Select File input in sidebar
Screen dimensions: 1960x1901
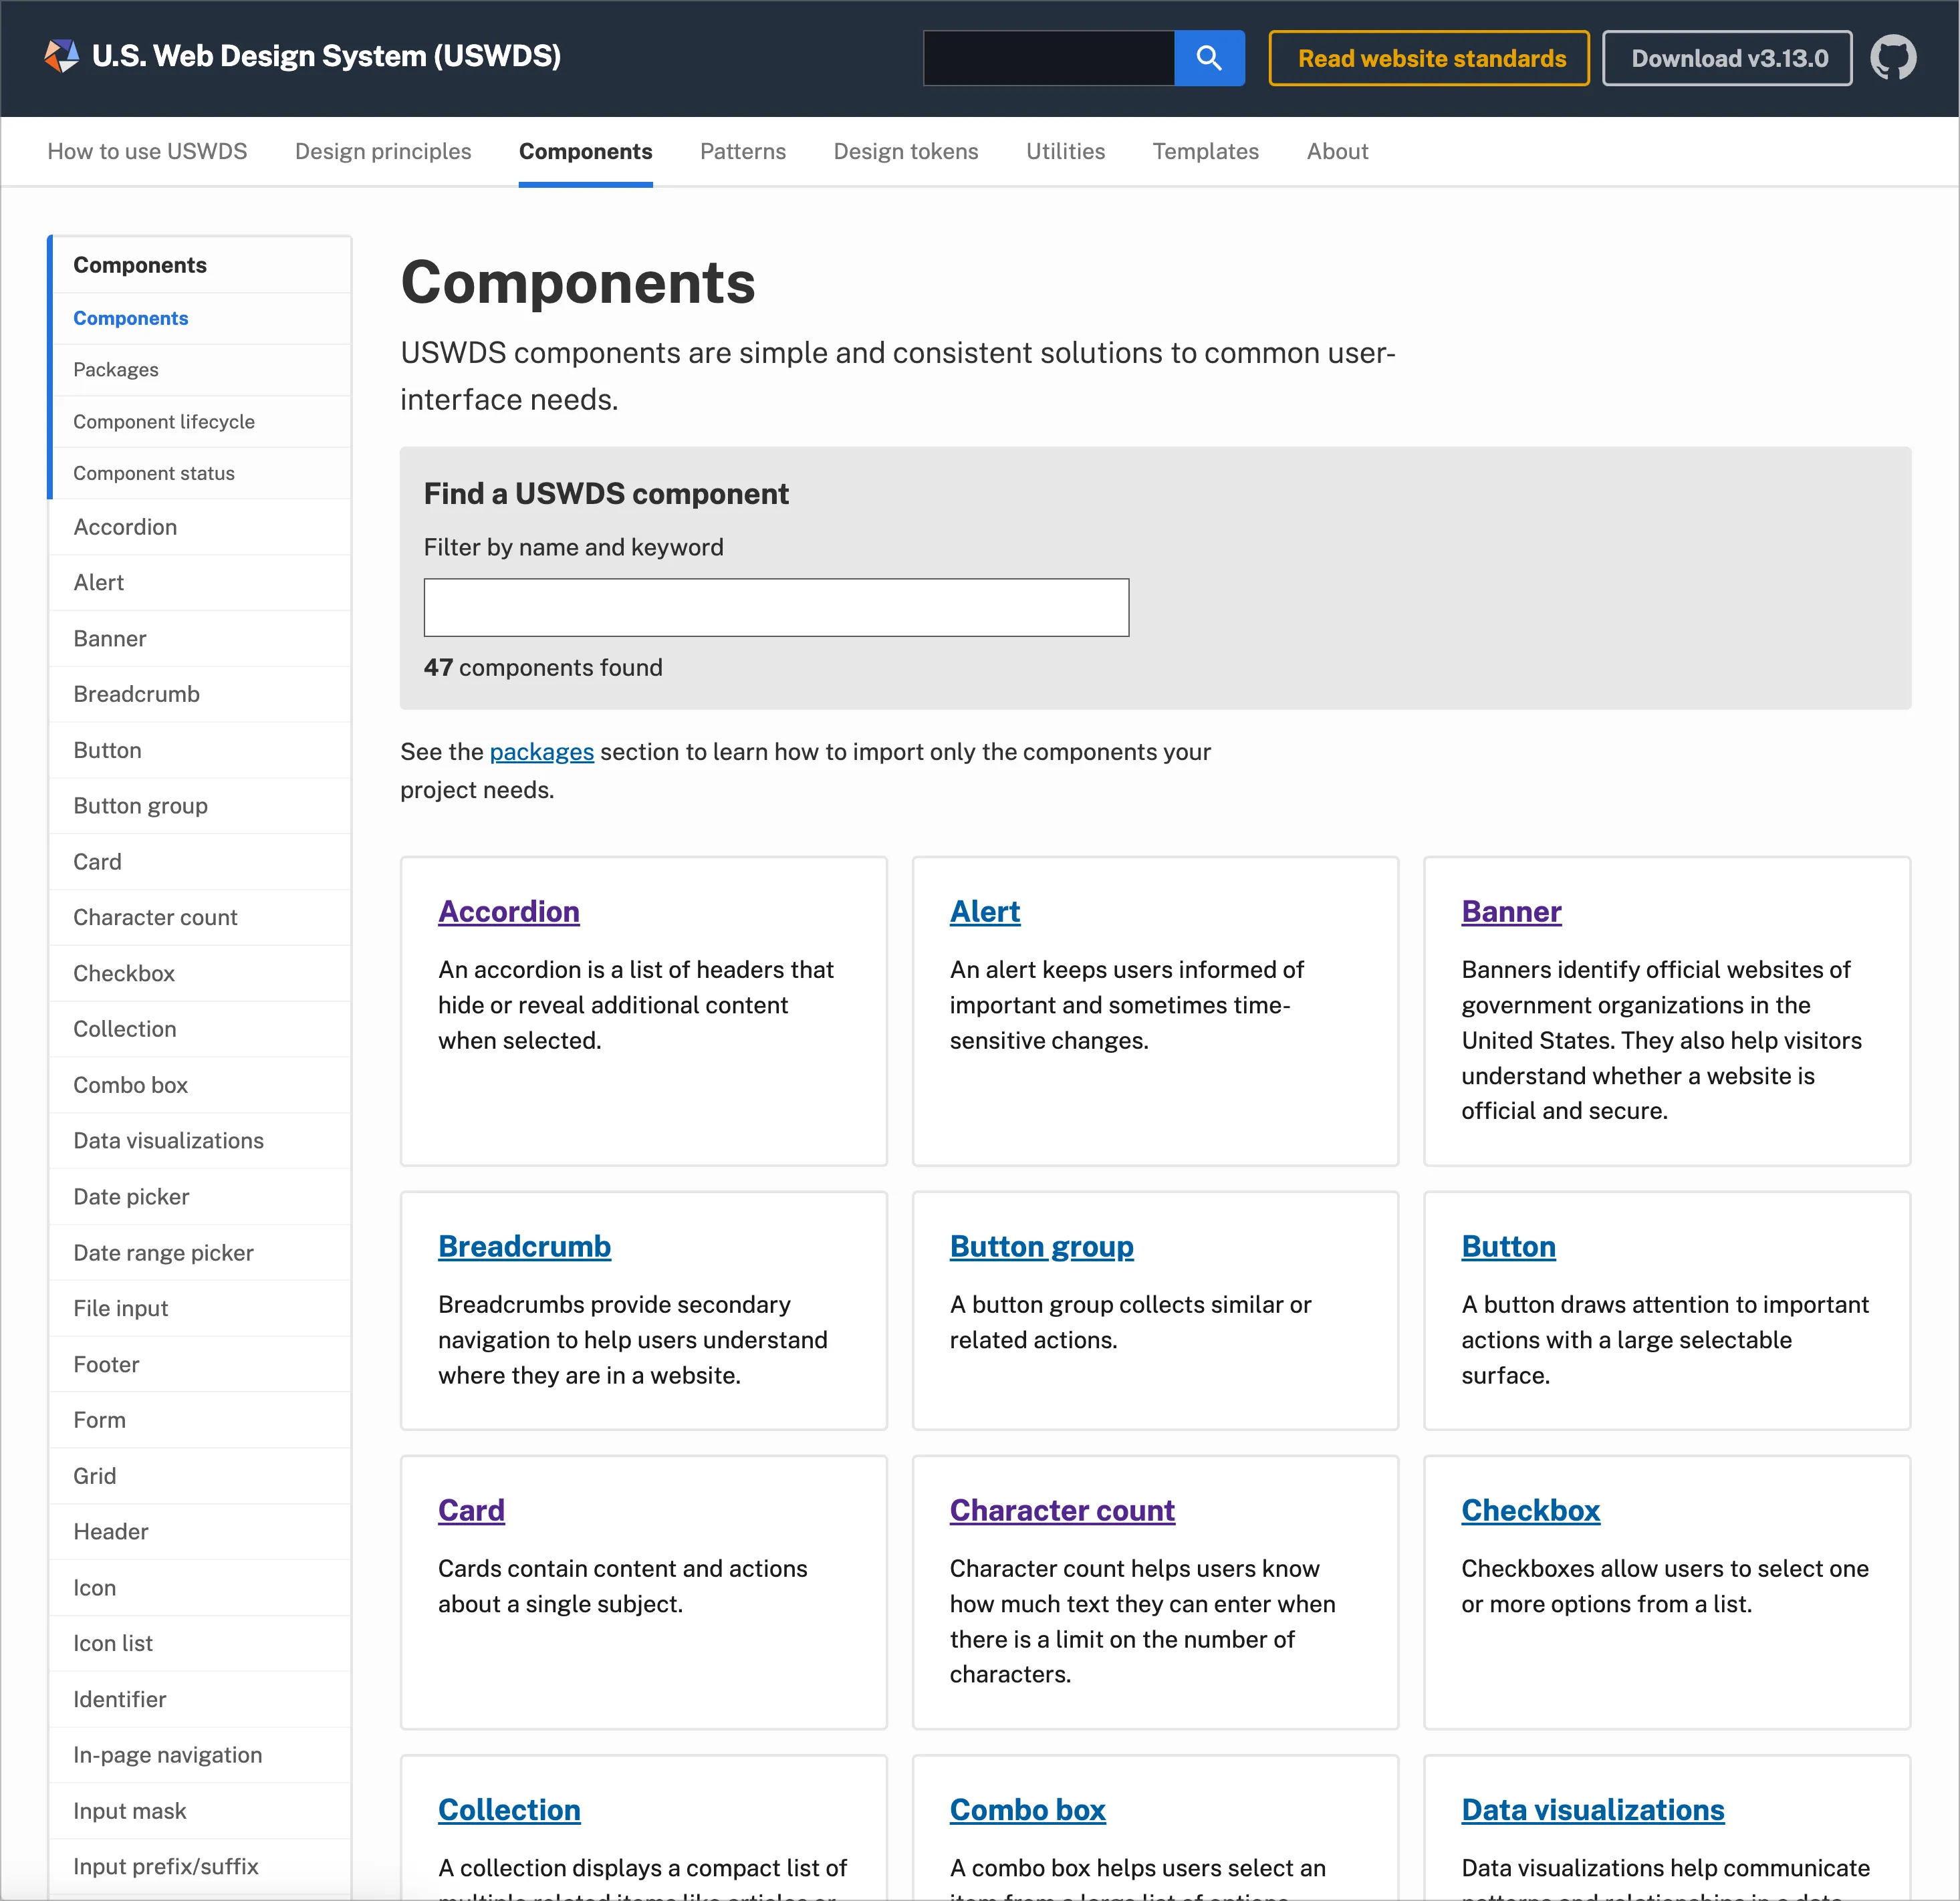(x=201, y=1308)
